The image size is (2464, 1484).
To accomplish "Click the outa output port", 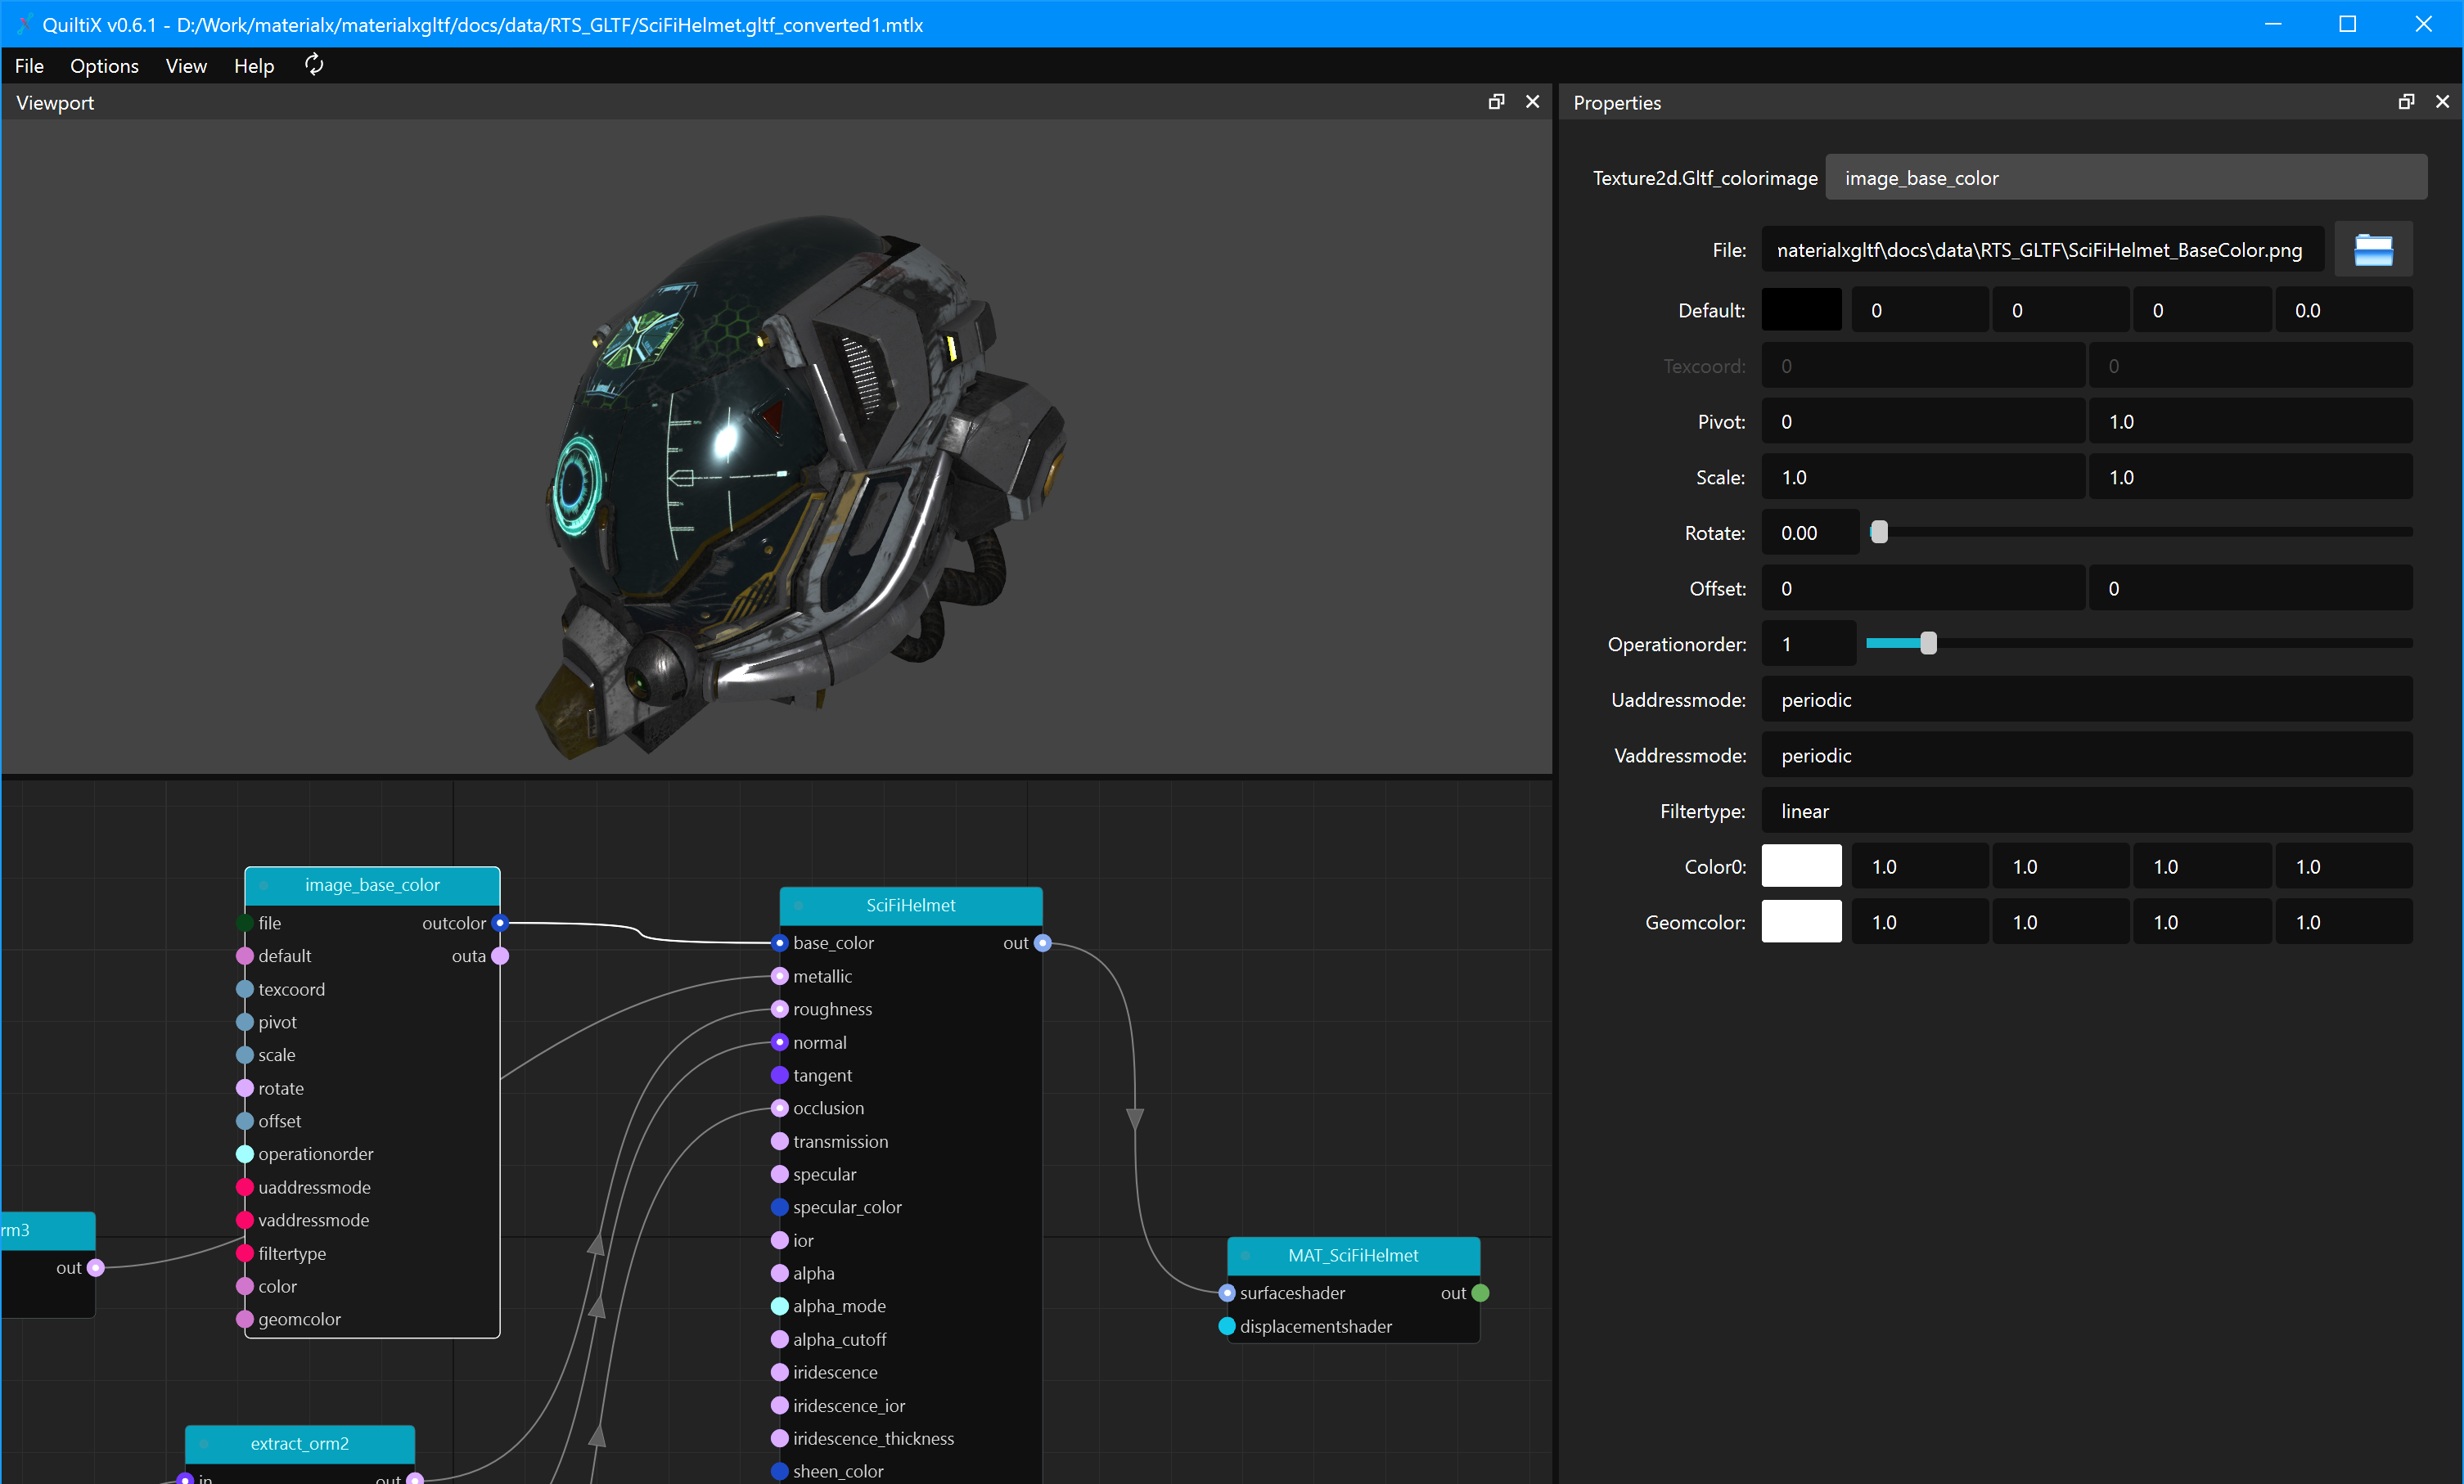I will click(500, 956).
